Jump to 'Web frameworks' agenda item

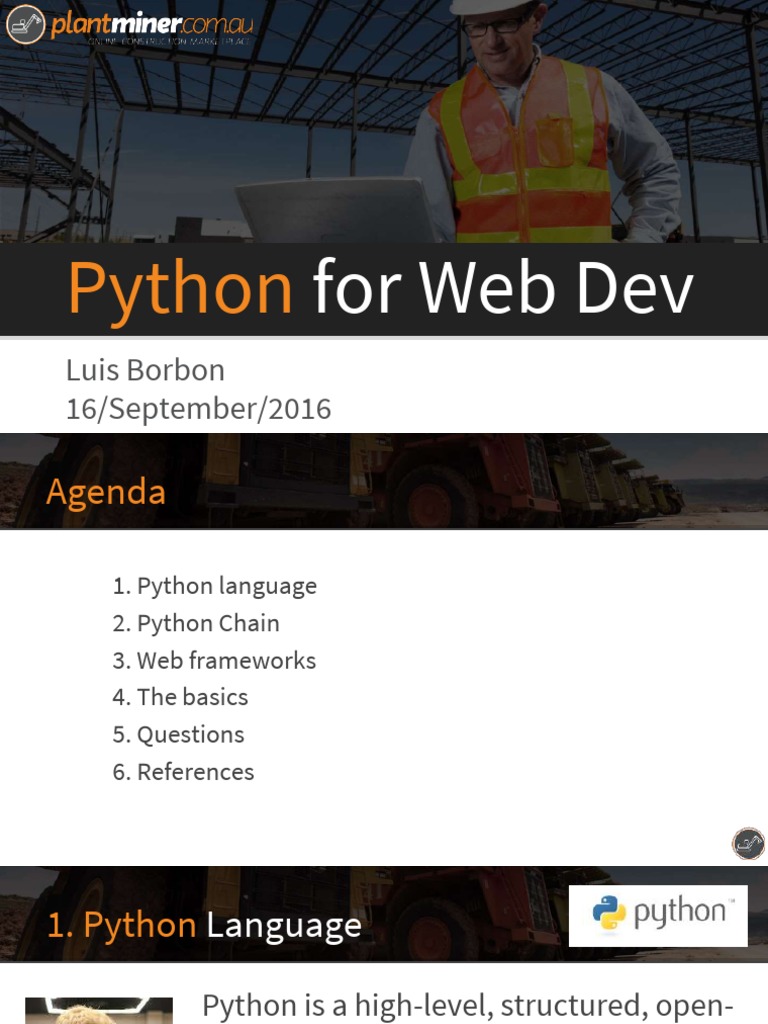click(214, 660)
